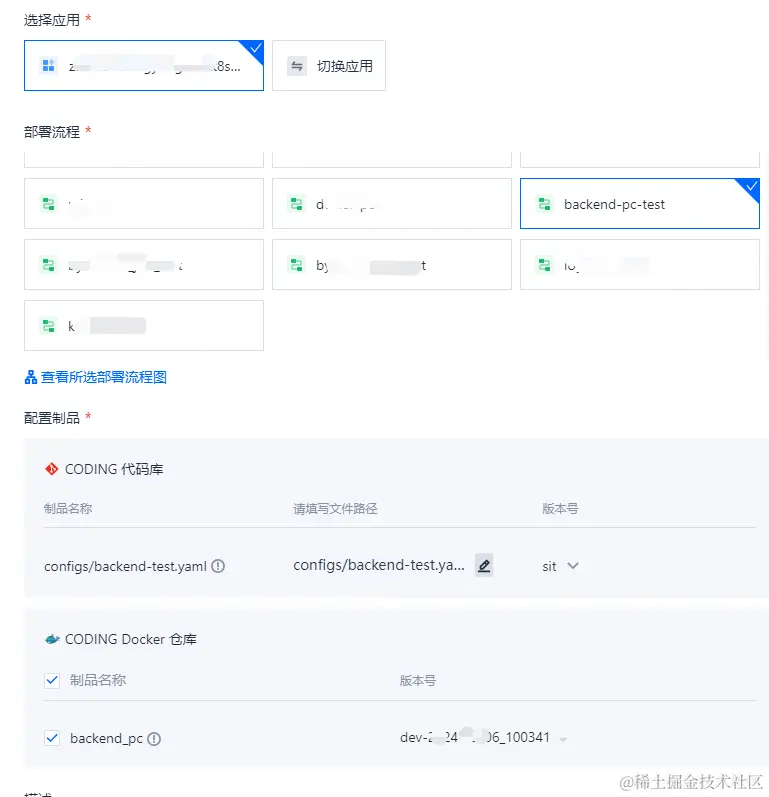Select the deployment flow card starting with d
769x797 pixels.
(392, 203)
